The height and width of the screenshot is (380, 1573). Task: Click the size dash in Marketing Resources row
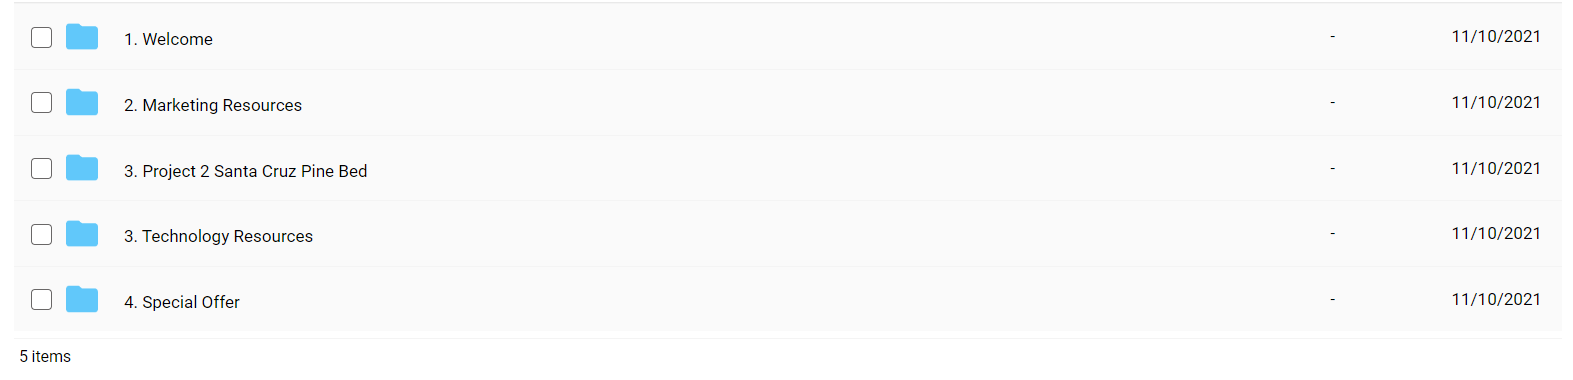[x=1332, y=102]
